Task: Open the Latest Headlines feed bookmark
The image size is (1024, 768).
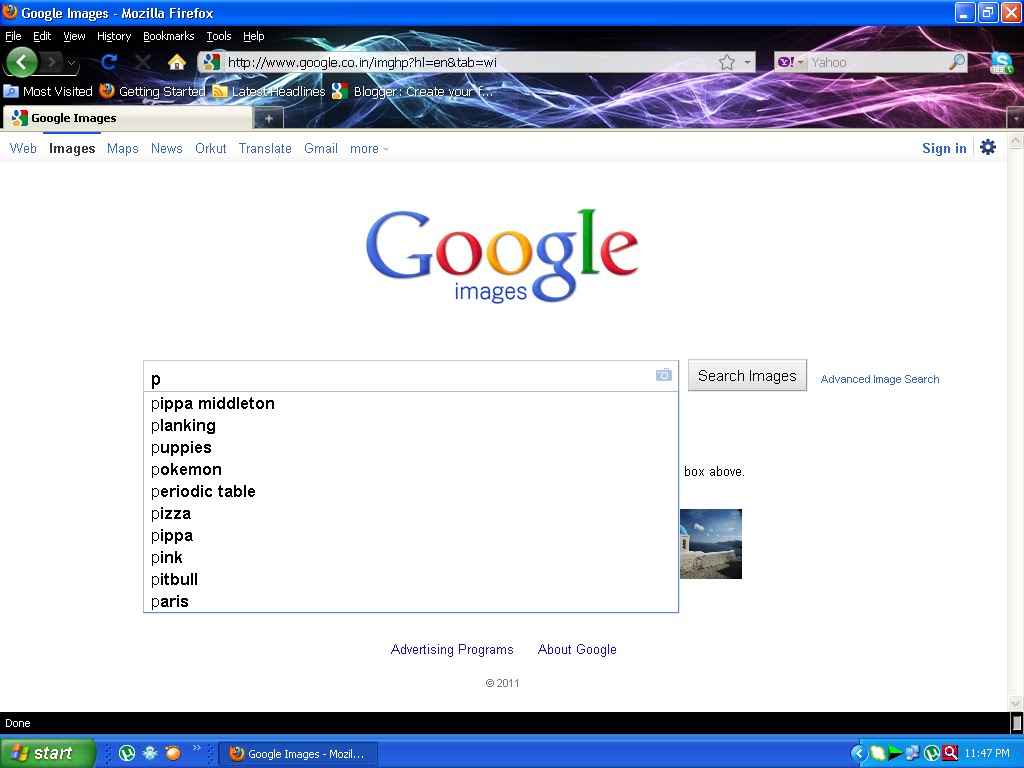Action: (269, 91)
